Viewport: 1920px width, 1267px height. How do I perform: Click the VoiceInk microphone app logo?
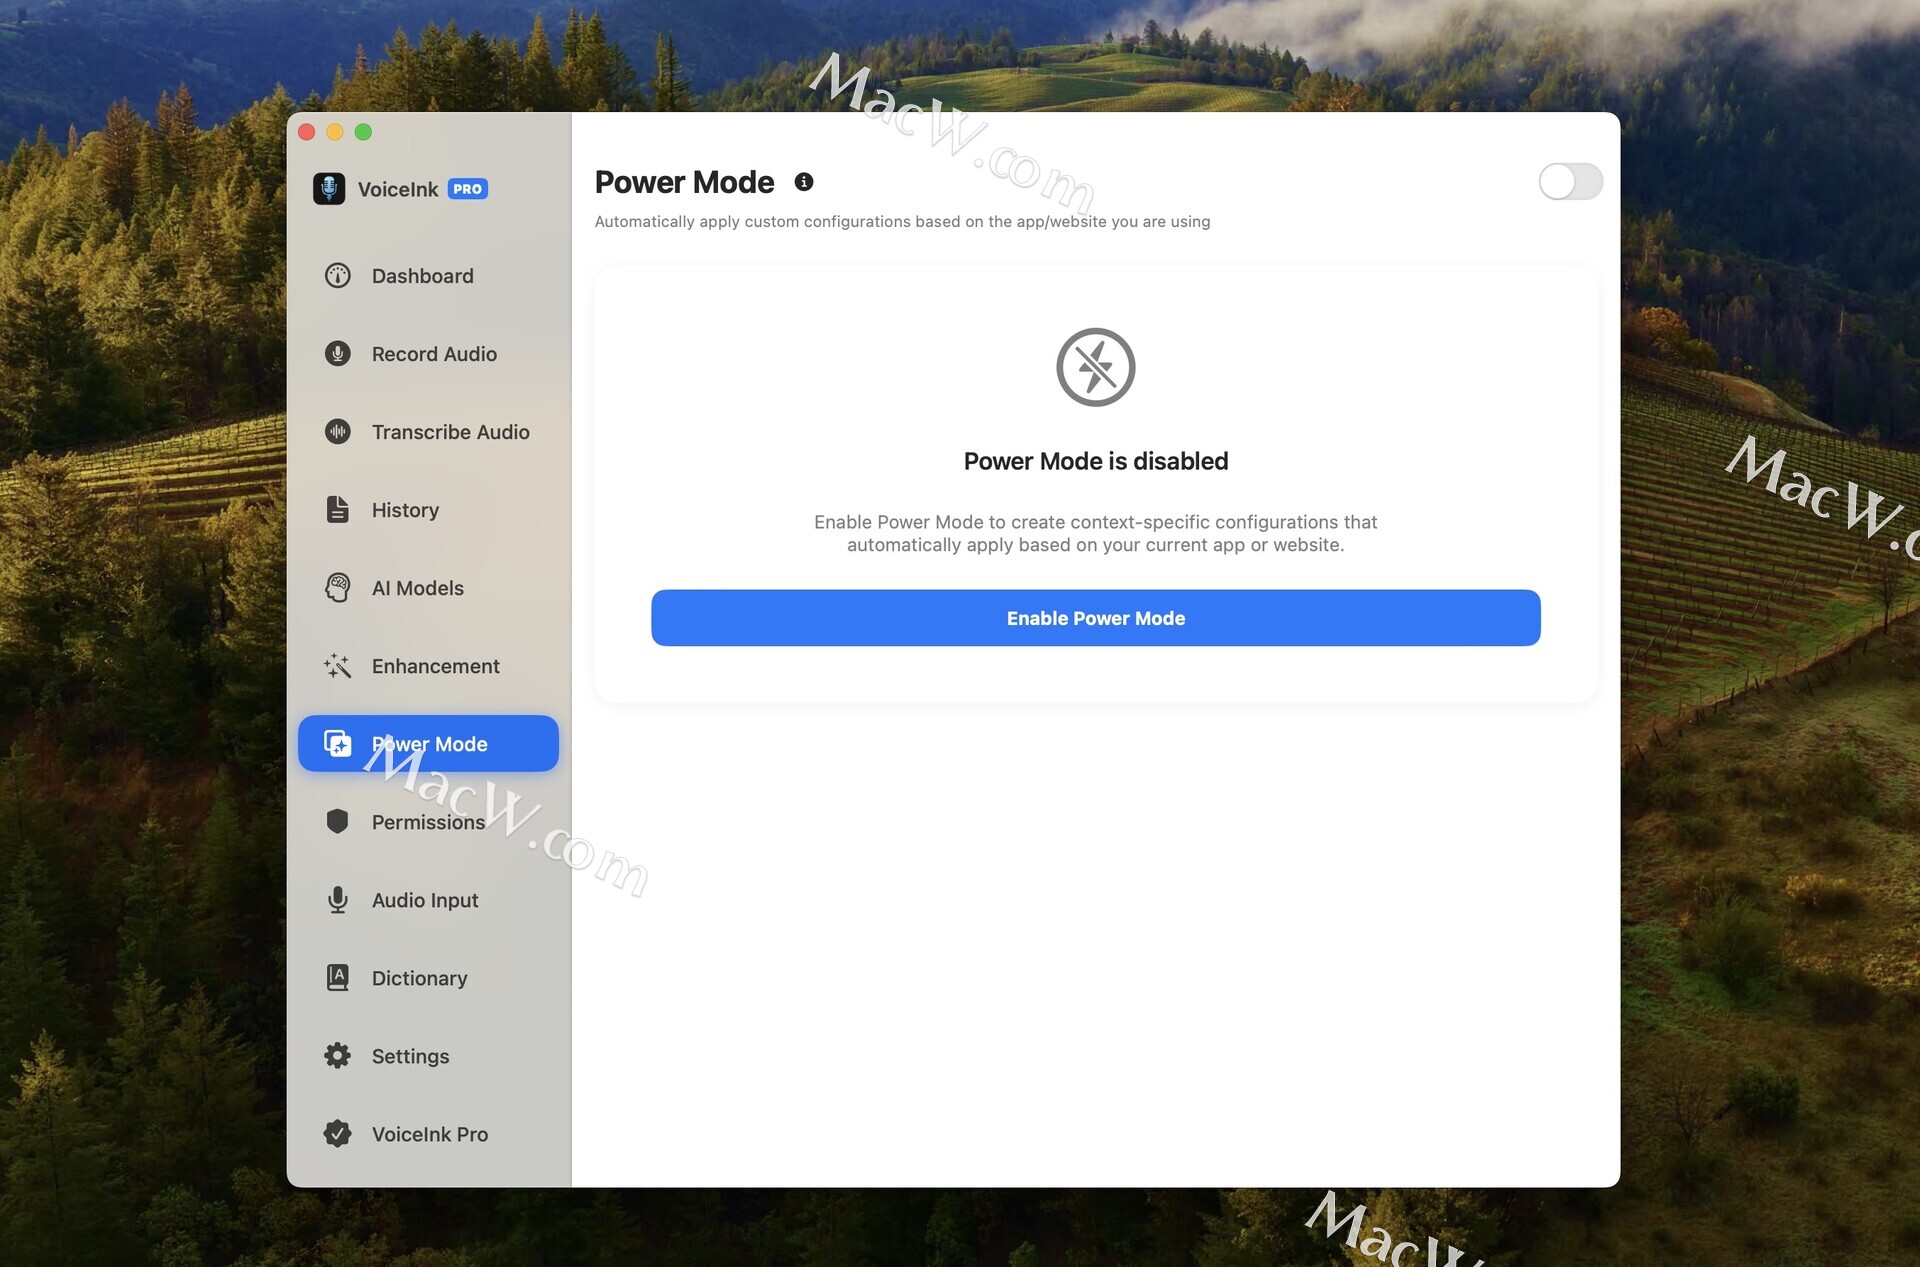(x=329, y=188)
